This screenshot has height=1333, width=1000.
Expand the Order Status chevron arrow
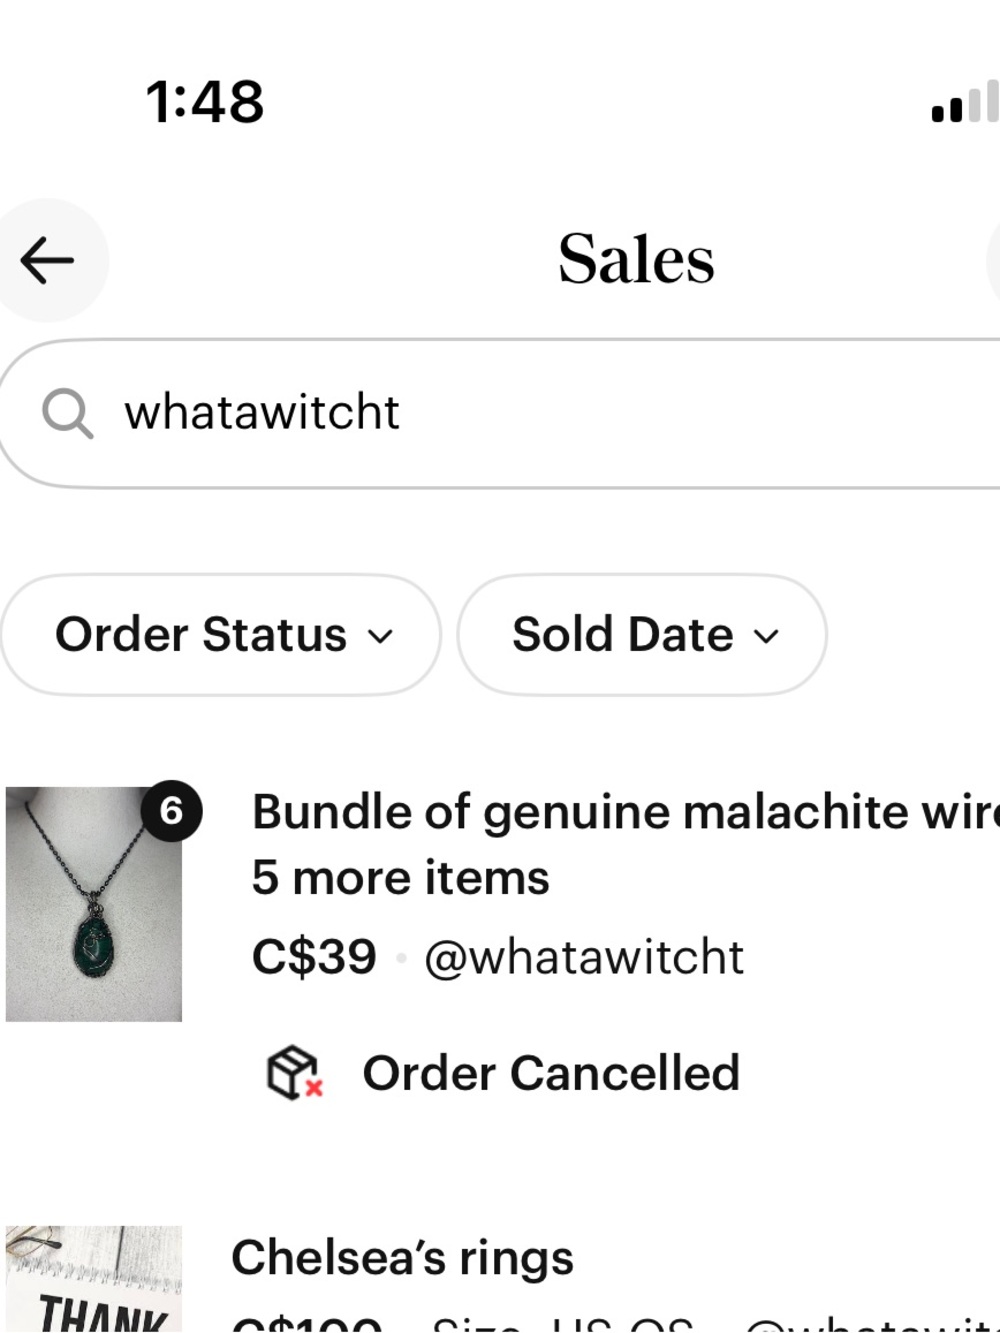click(x=380, y=636)
